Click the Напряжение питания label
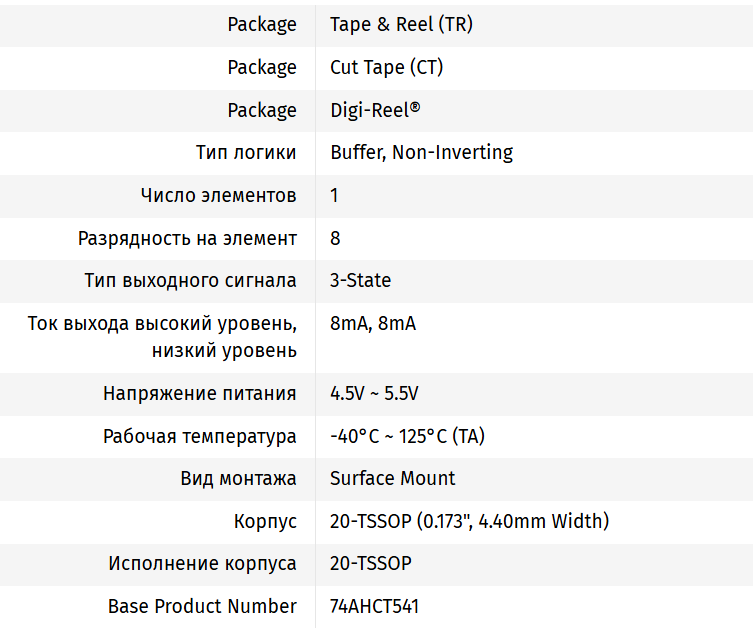The width and height of the screenshot is (753, 628). [200, 393]
